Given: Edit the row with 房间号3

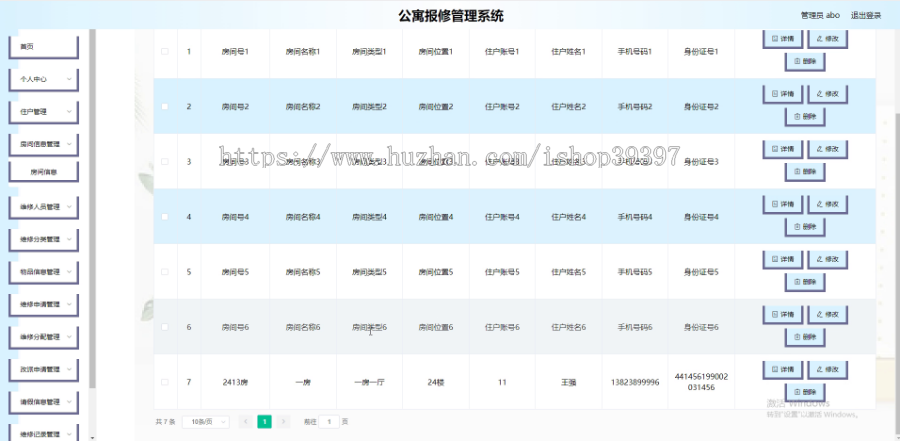Looking at the screenshot, I should (827, 149).
